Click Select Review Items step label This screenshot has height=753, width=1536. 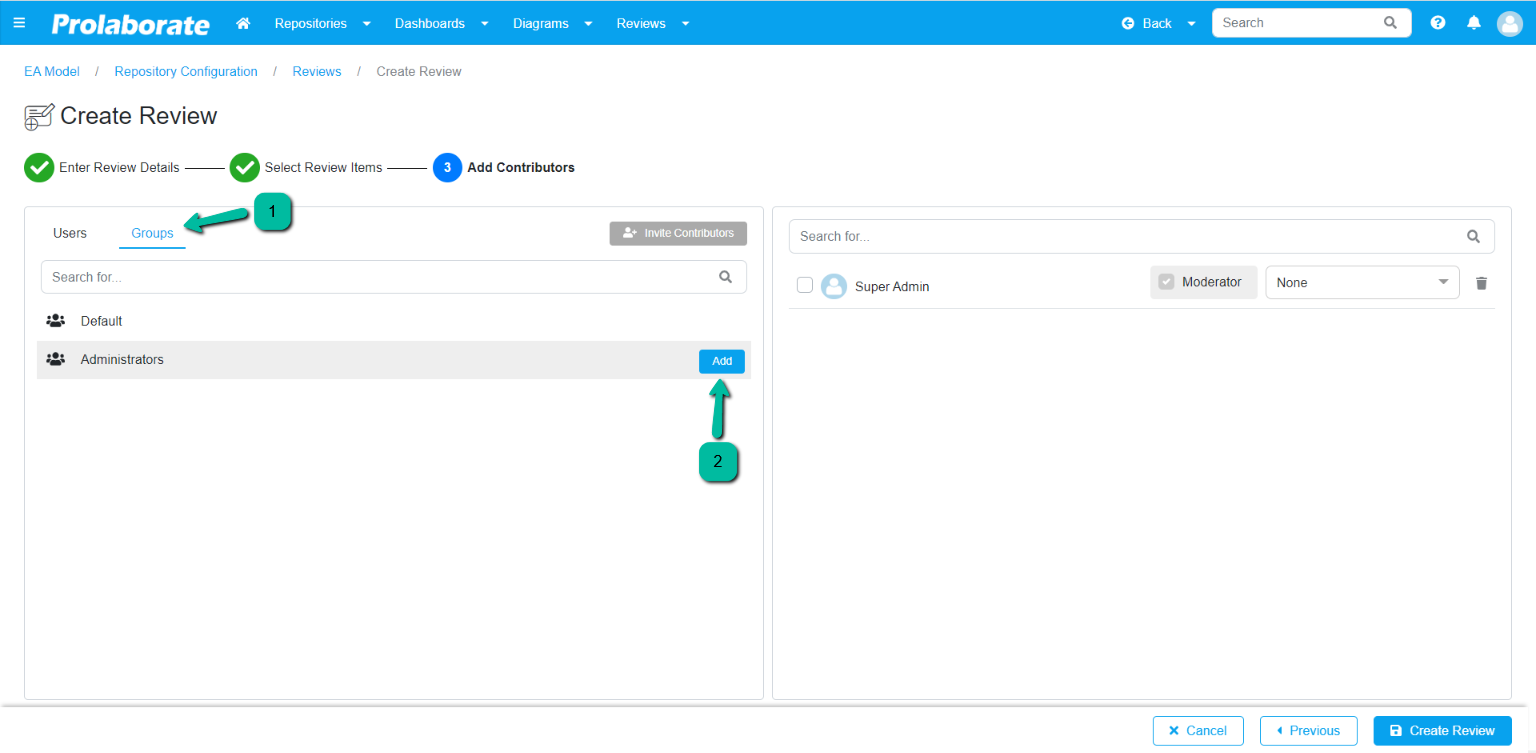(x=323, y=168)
